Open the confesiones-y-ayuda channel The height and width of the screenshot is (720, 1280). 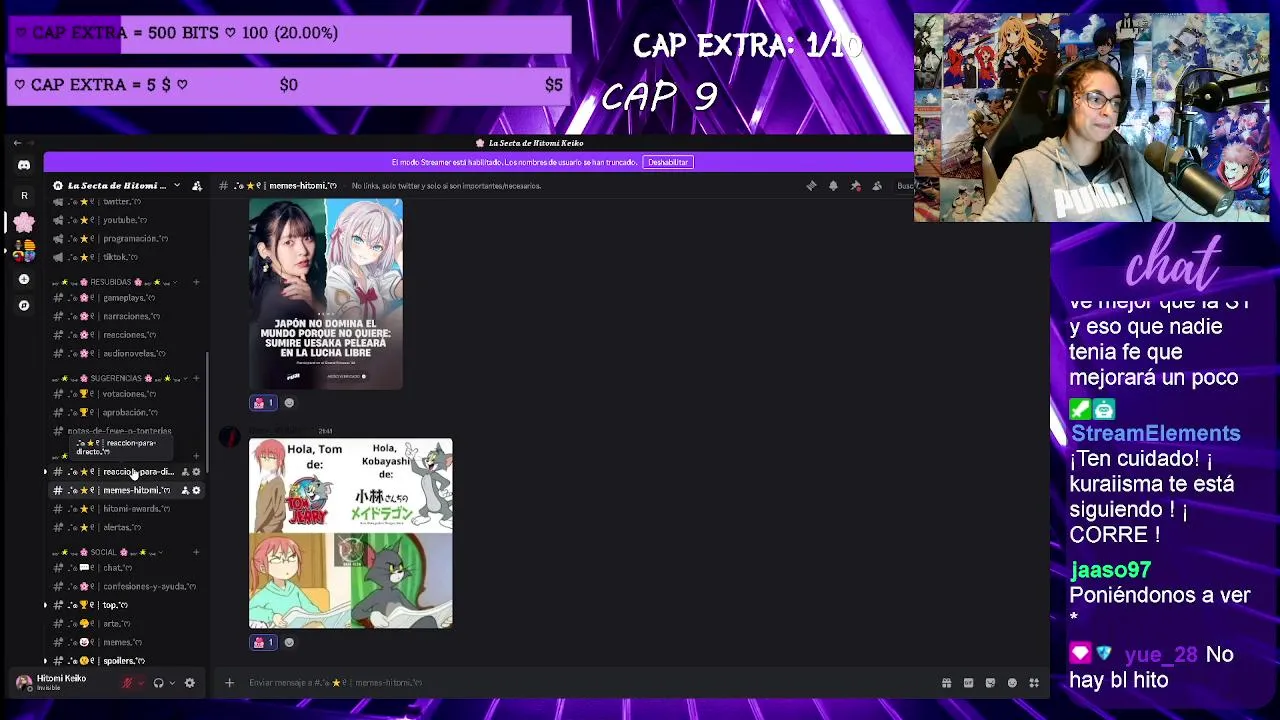point(127,586)
